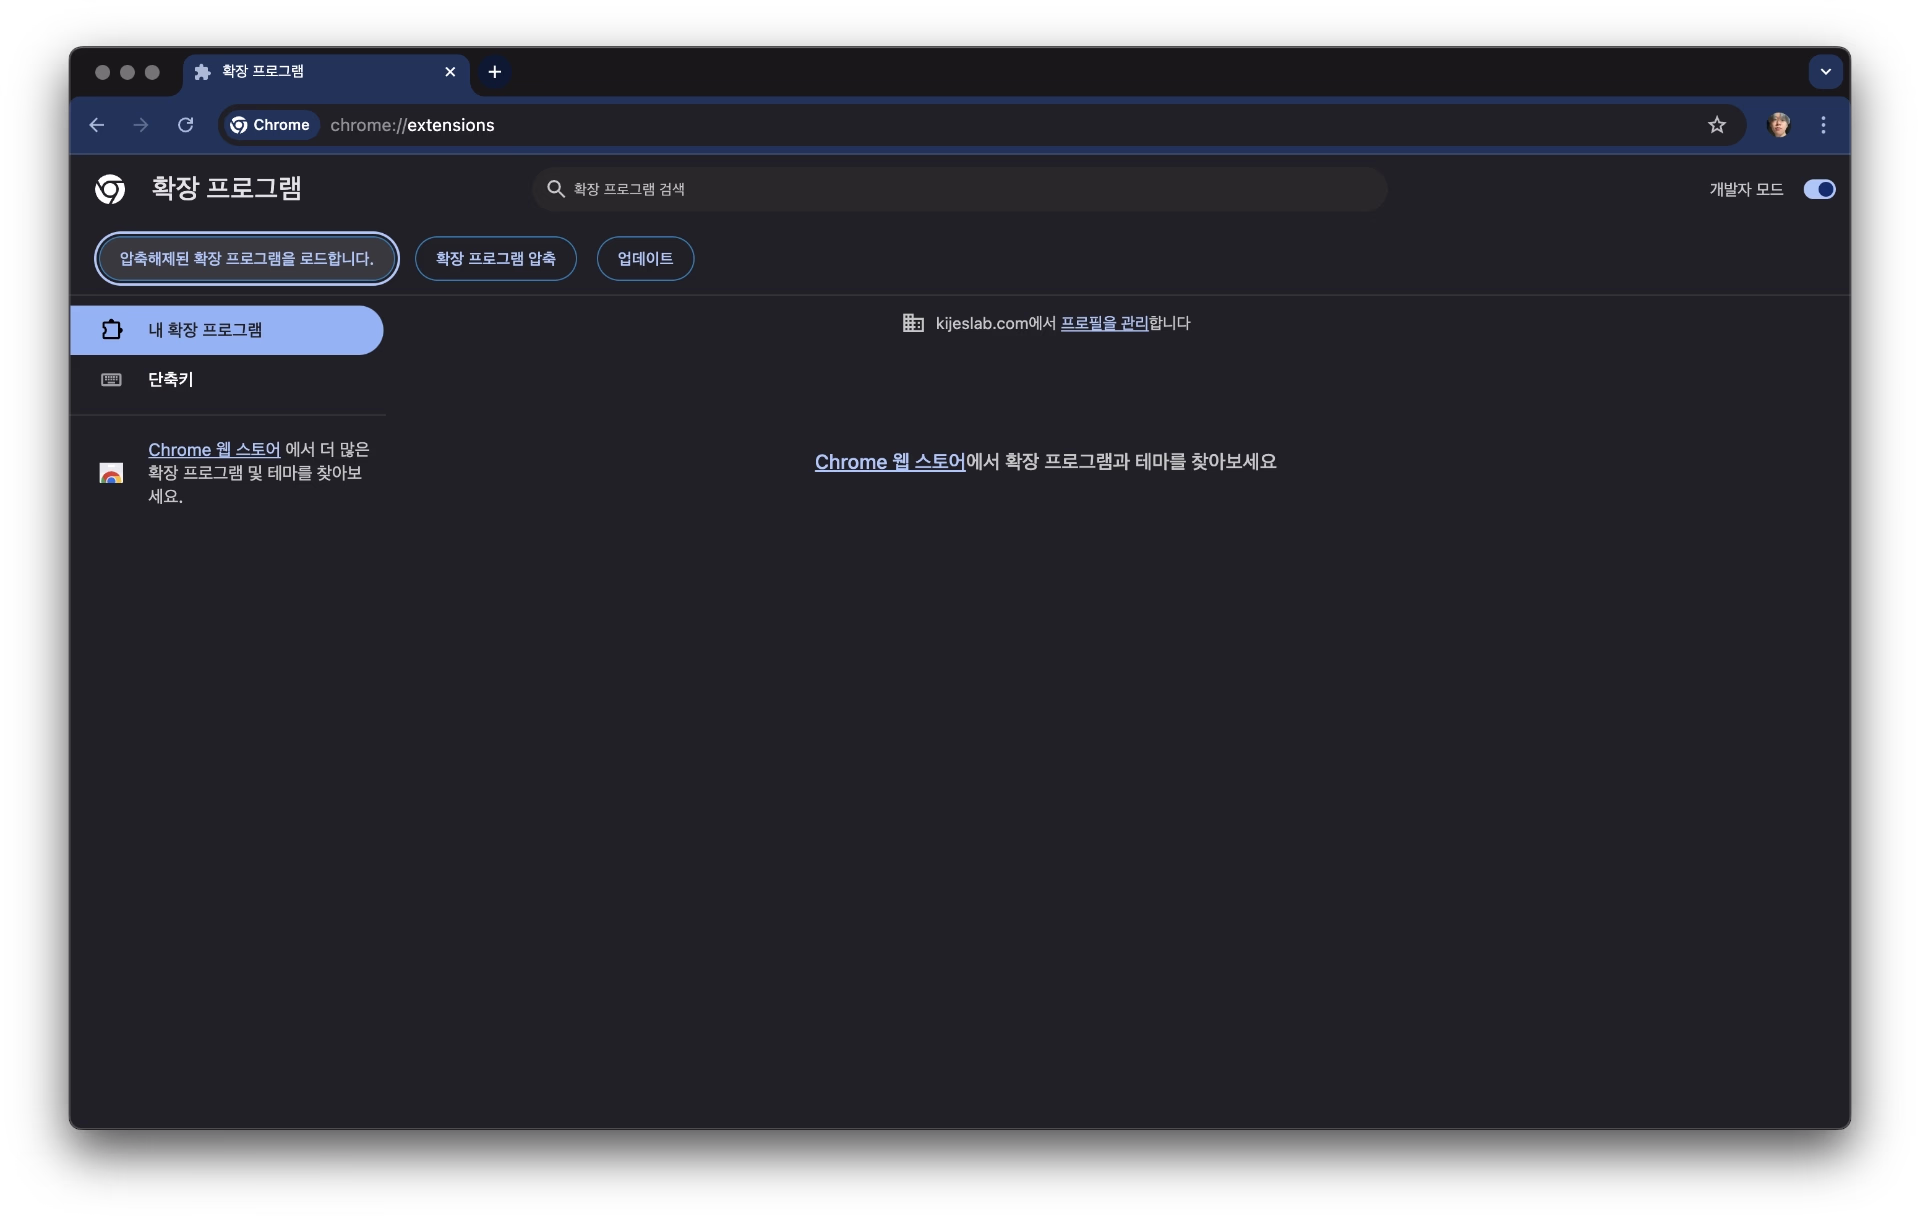This screenshot has height=1221, width=1920.
Task: Reload the extensions page
Action: (184, 125)
